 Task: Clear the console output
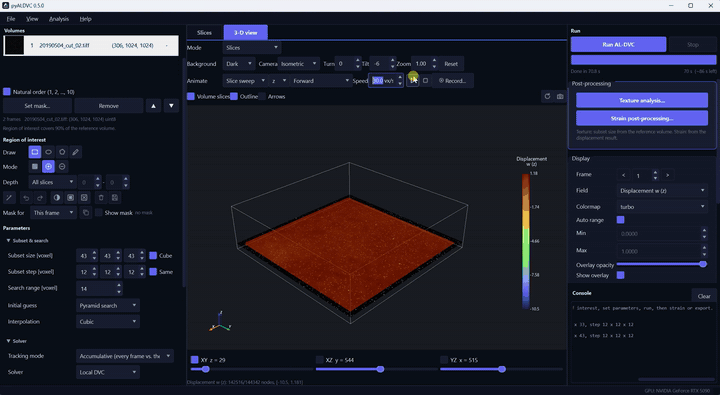tap(704, 296)
